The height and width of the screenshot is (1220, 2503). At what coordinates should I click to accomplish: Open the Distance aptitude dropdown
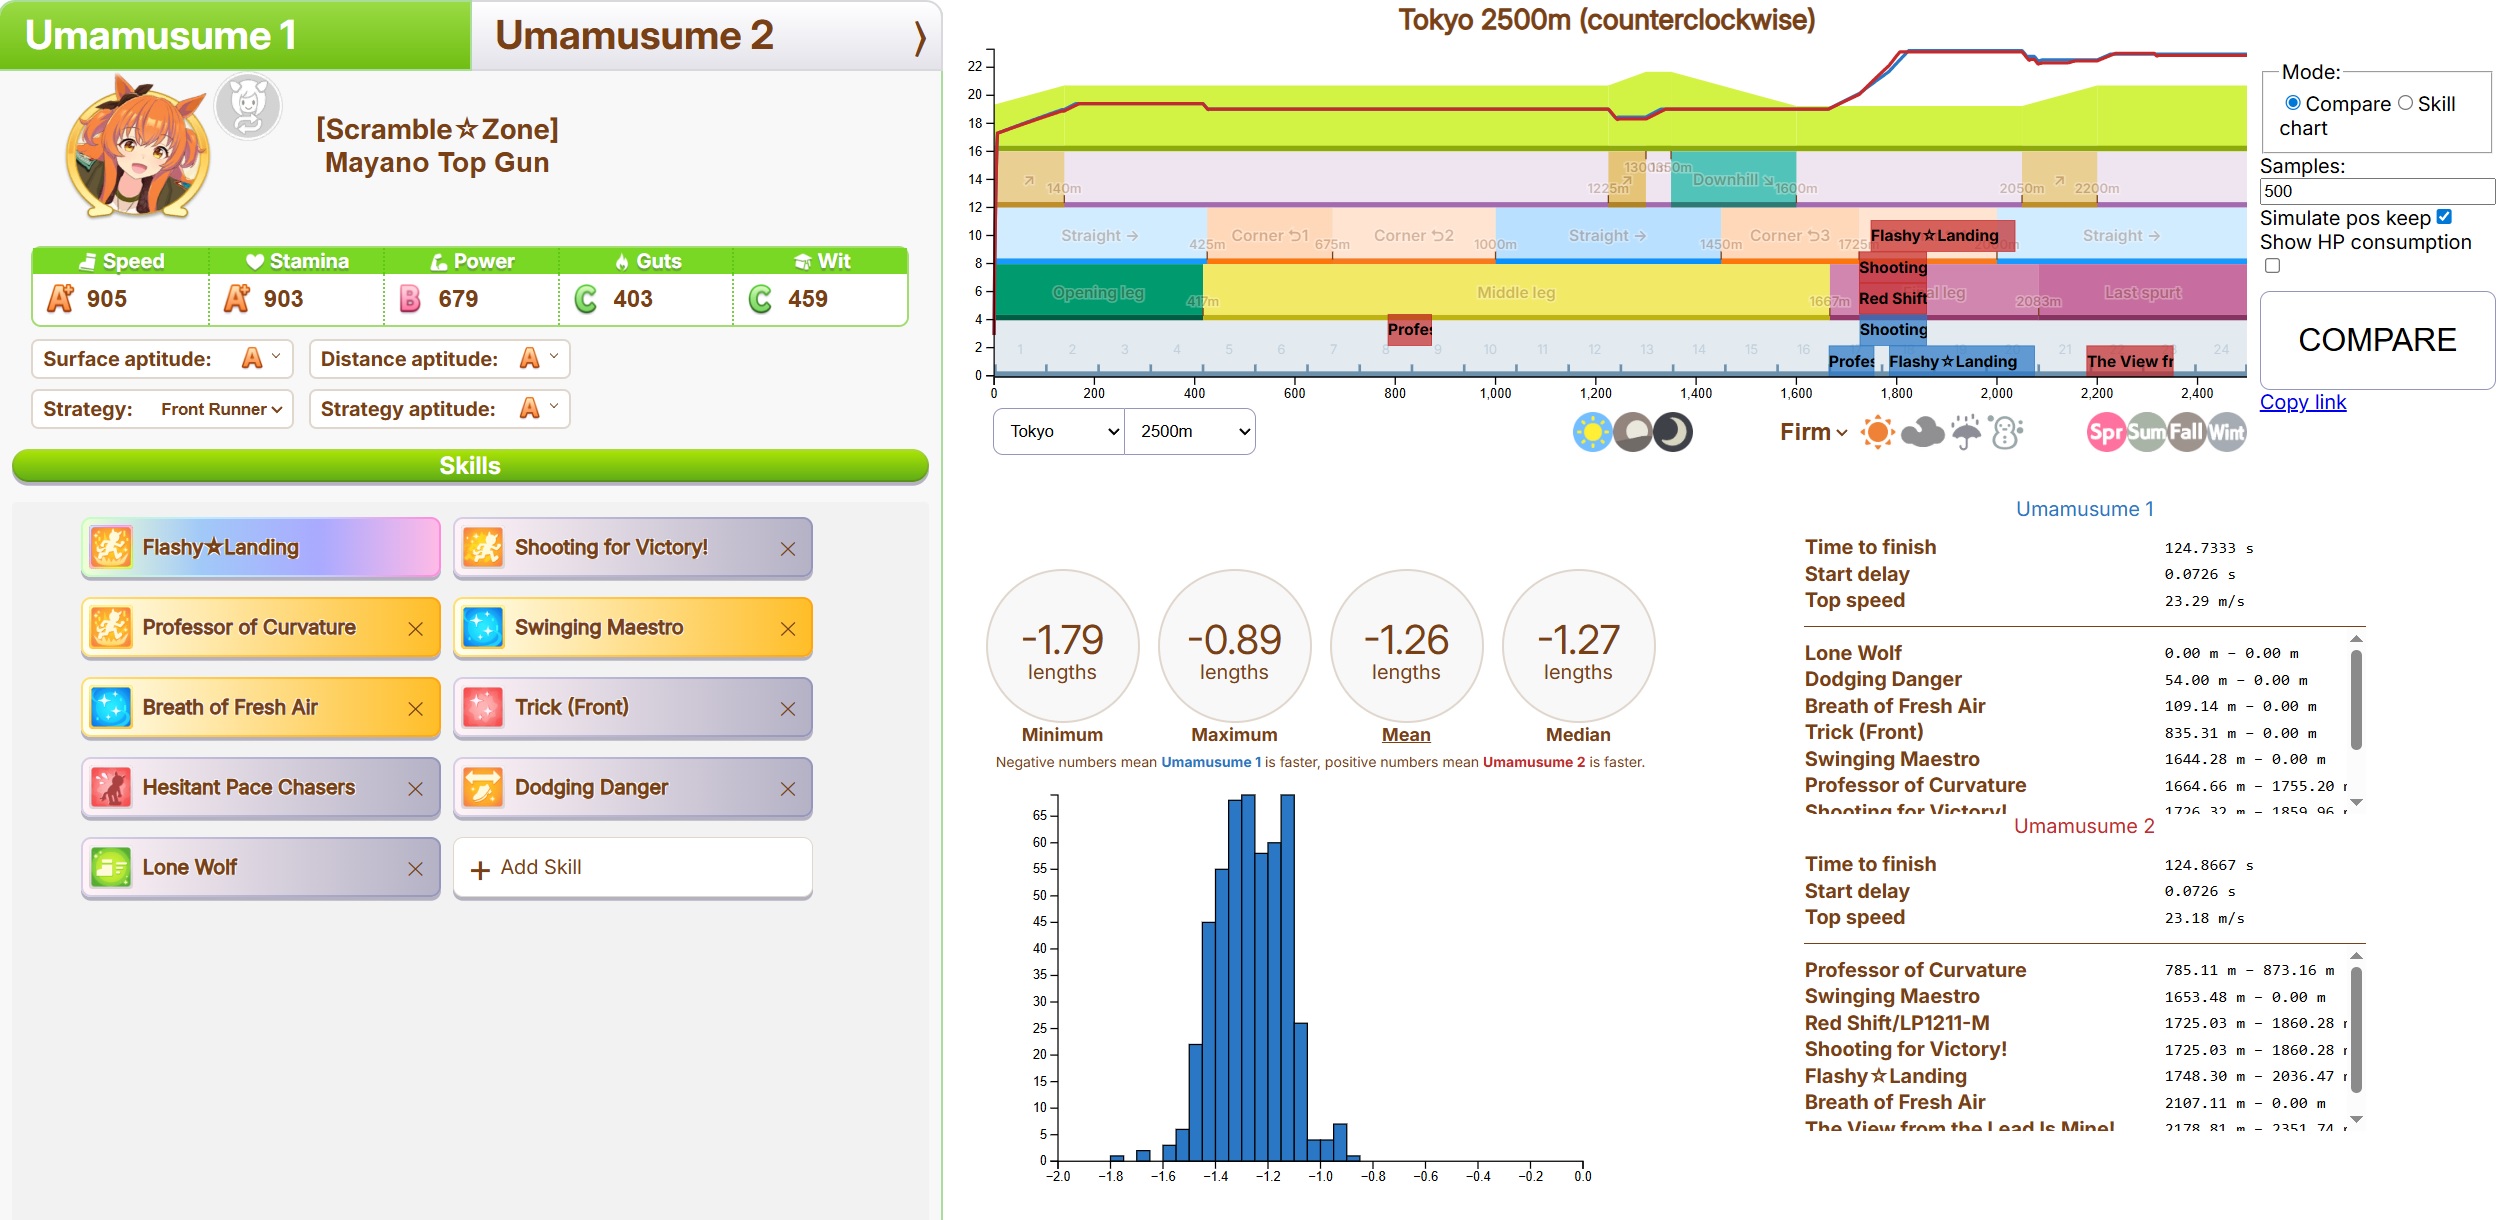tap(541, 358)
